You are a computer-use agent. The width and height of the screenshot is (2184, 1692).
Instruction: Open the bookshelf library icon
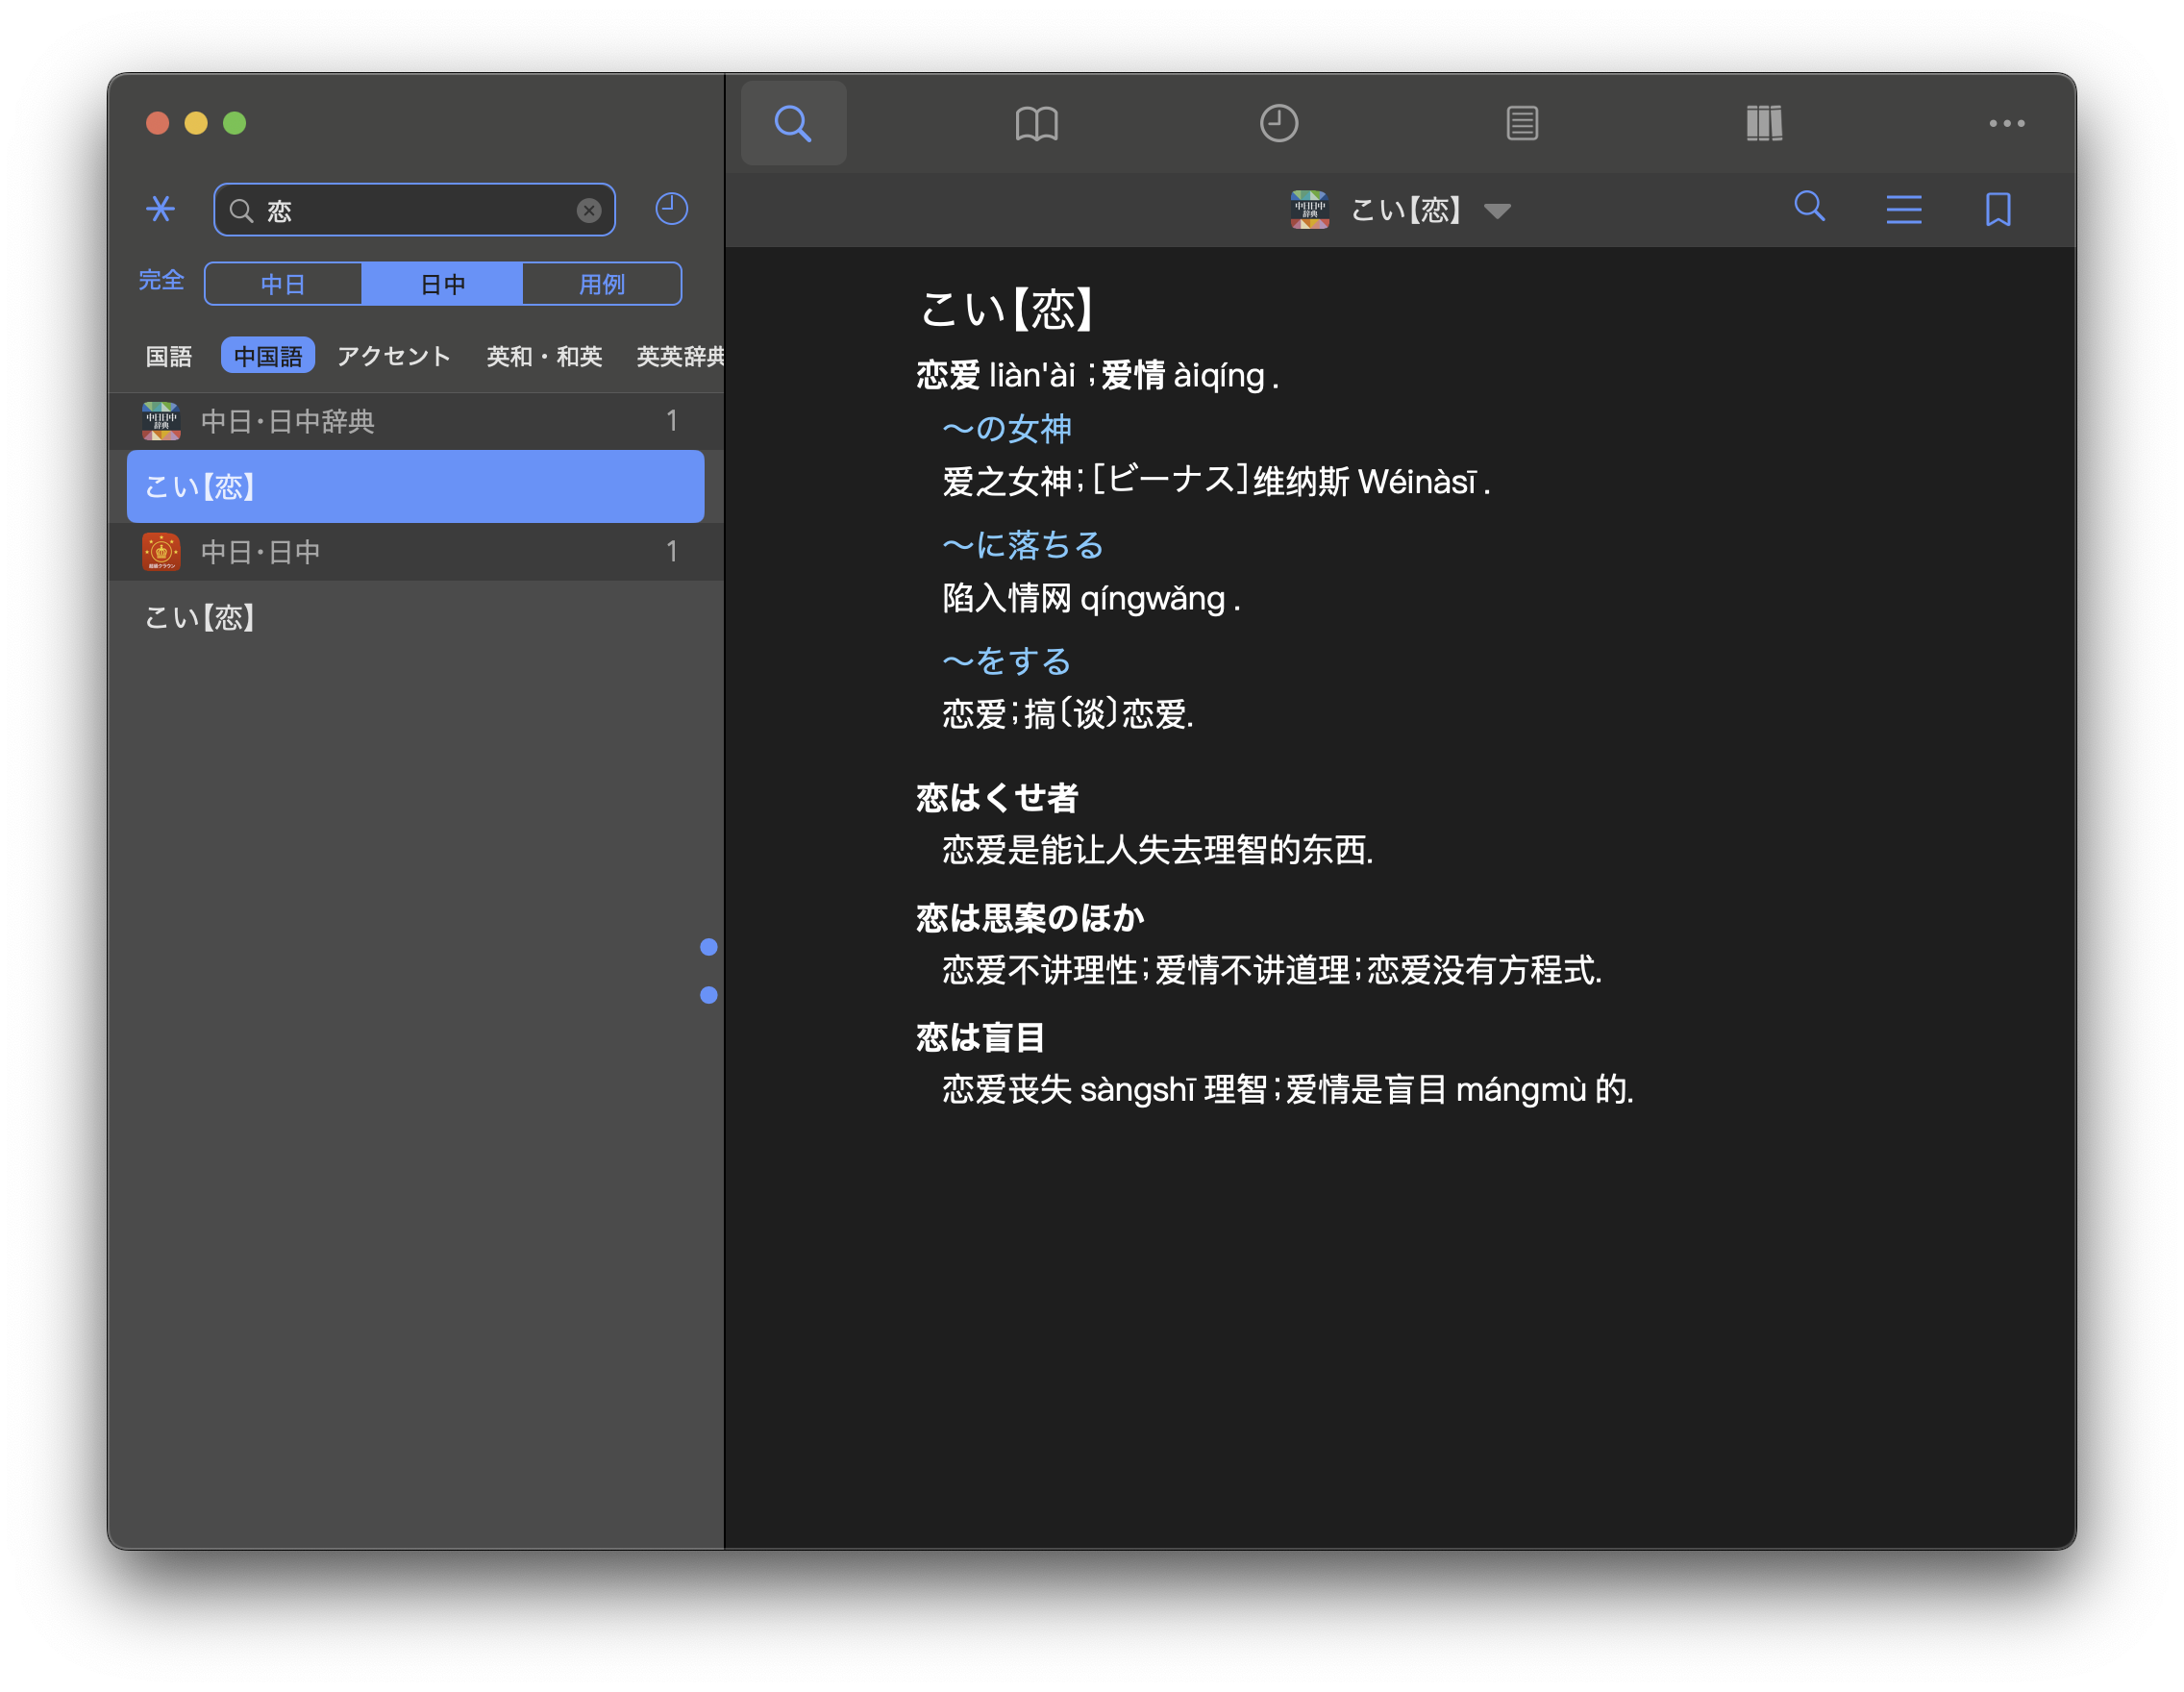1764,123
